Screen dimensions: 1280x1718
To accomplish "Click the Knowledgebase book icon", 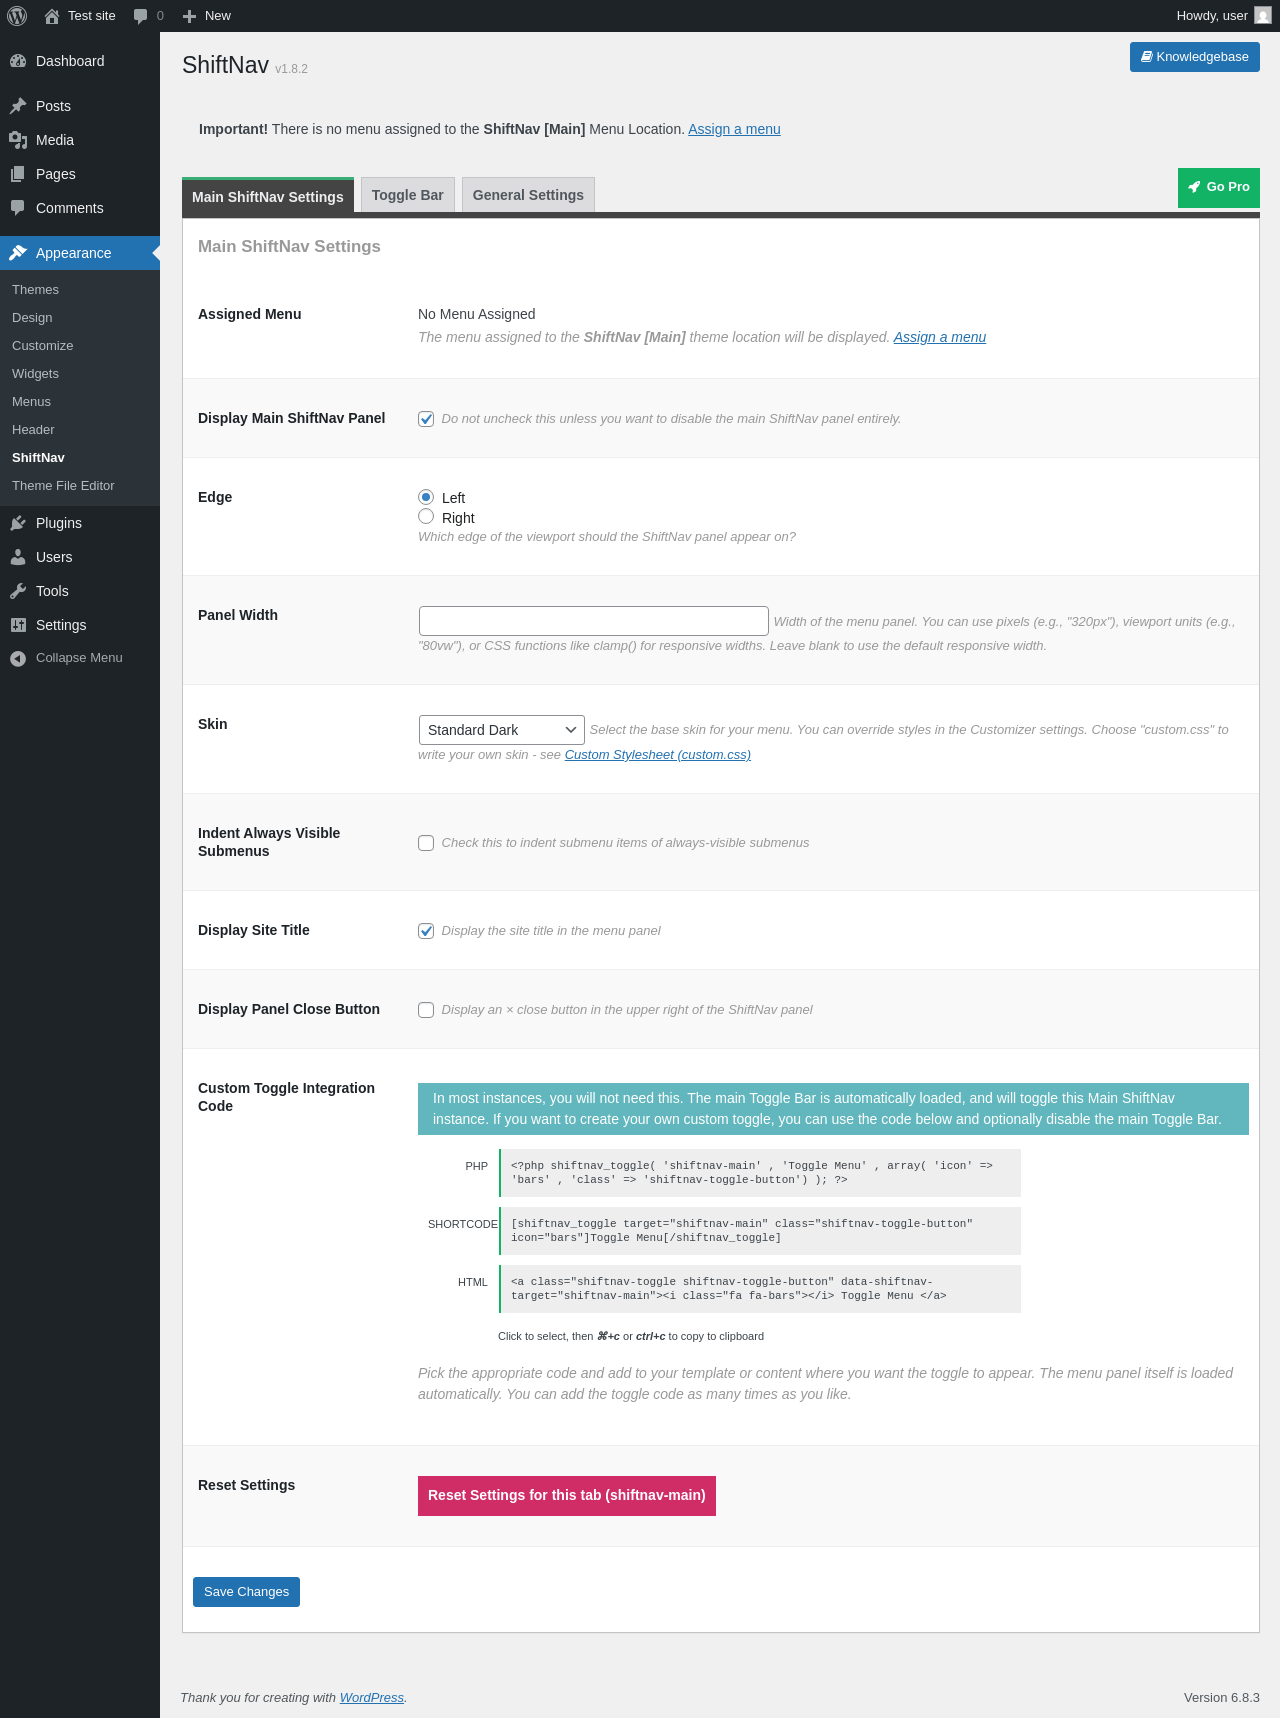I will pos(1147,57).
